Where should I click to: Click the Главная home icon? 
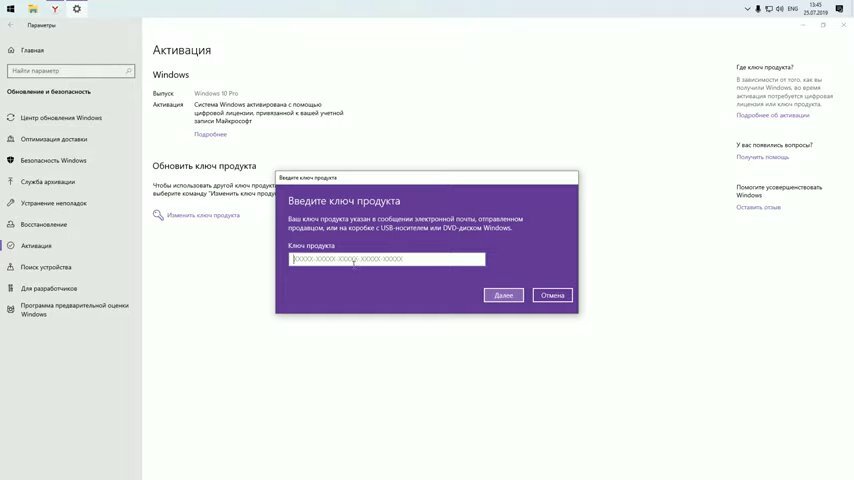pos(10,50)
